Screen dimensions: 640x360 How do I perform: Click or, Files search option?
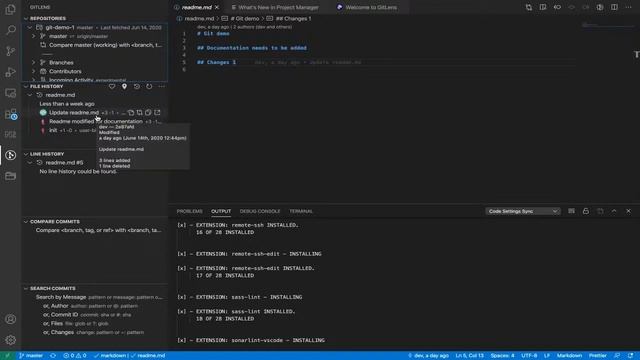[95, 324]
